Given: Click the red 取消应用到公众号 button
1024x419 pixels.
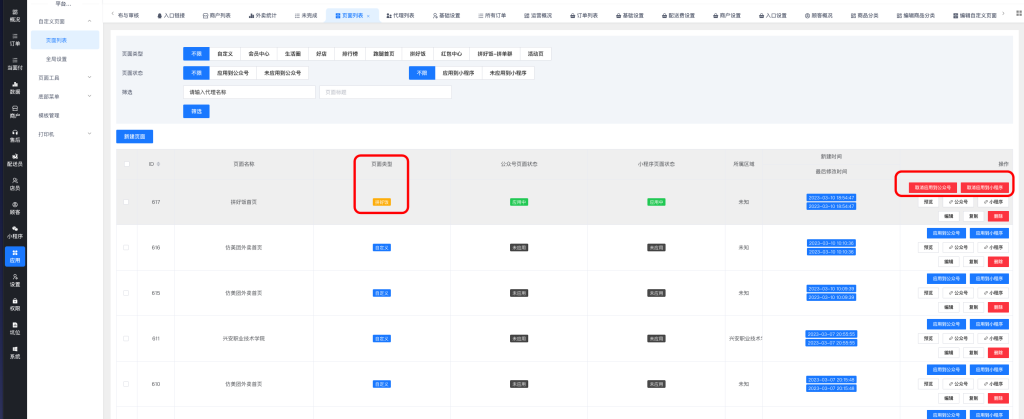Looking at the screenshot, I should tap(925, 187).
